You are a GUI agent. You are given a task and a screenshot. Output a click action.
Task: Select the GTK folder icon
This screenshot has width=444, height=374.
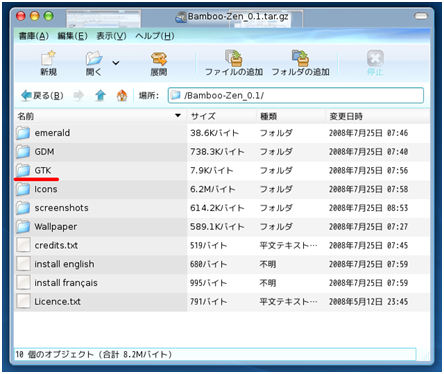tap(23, 170)
